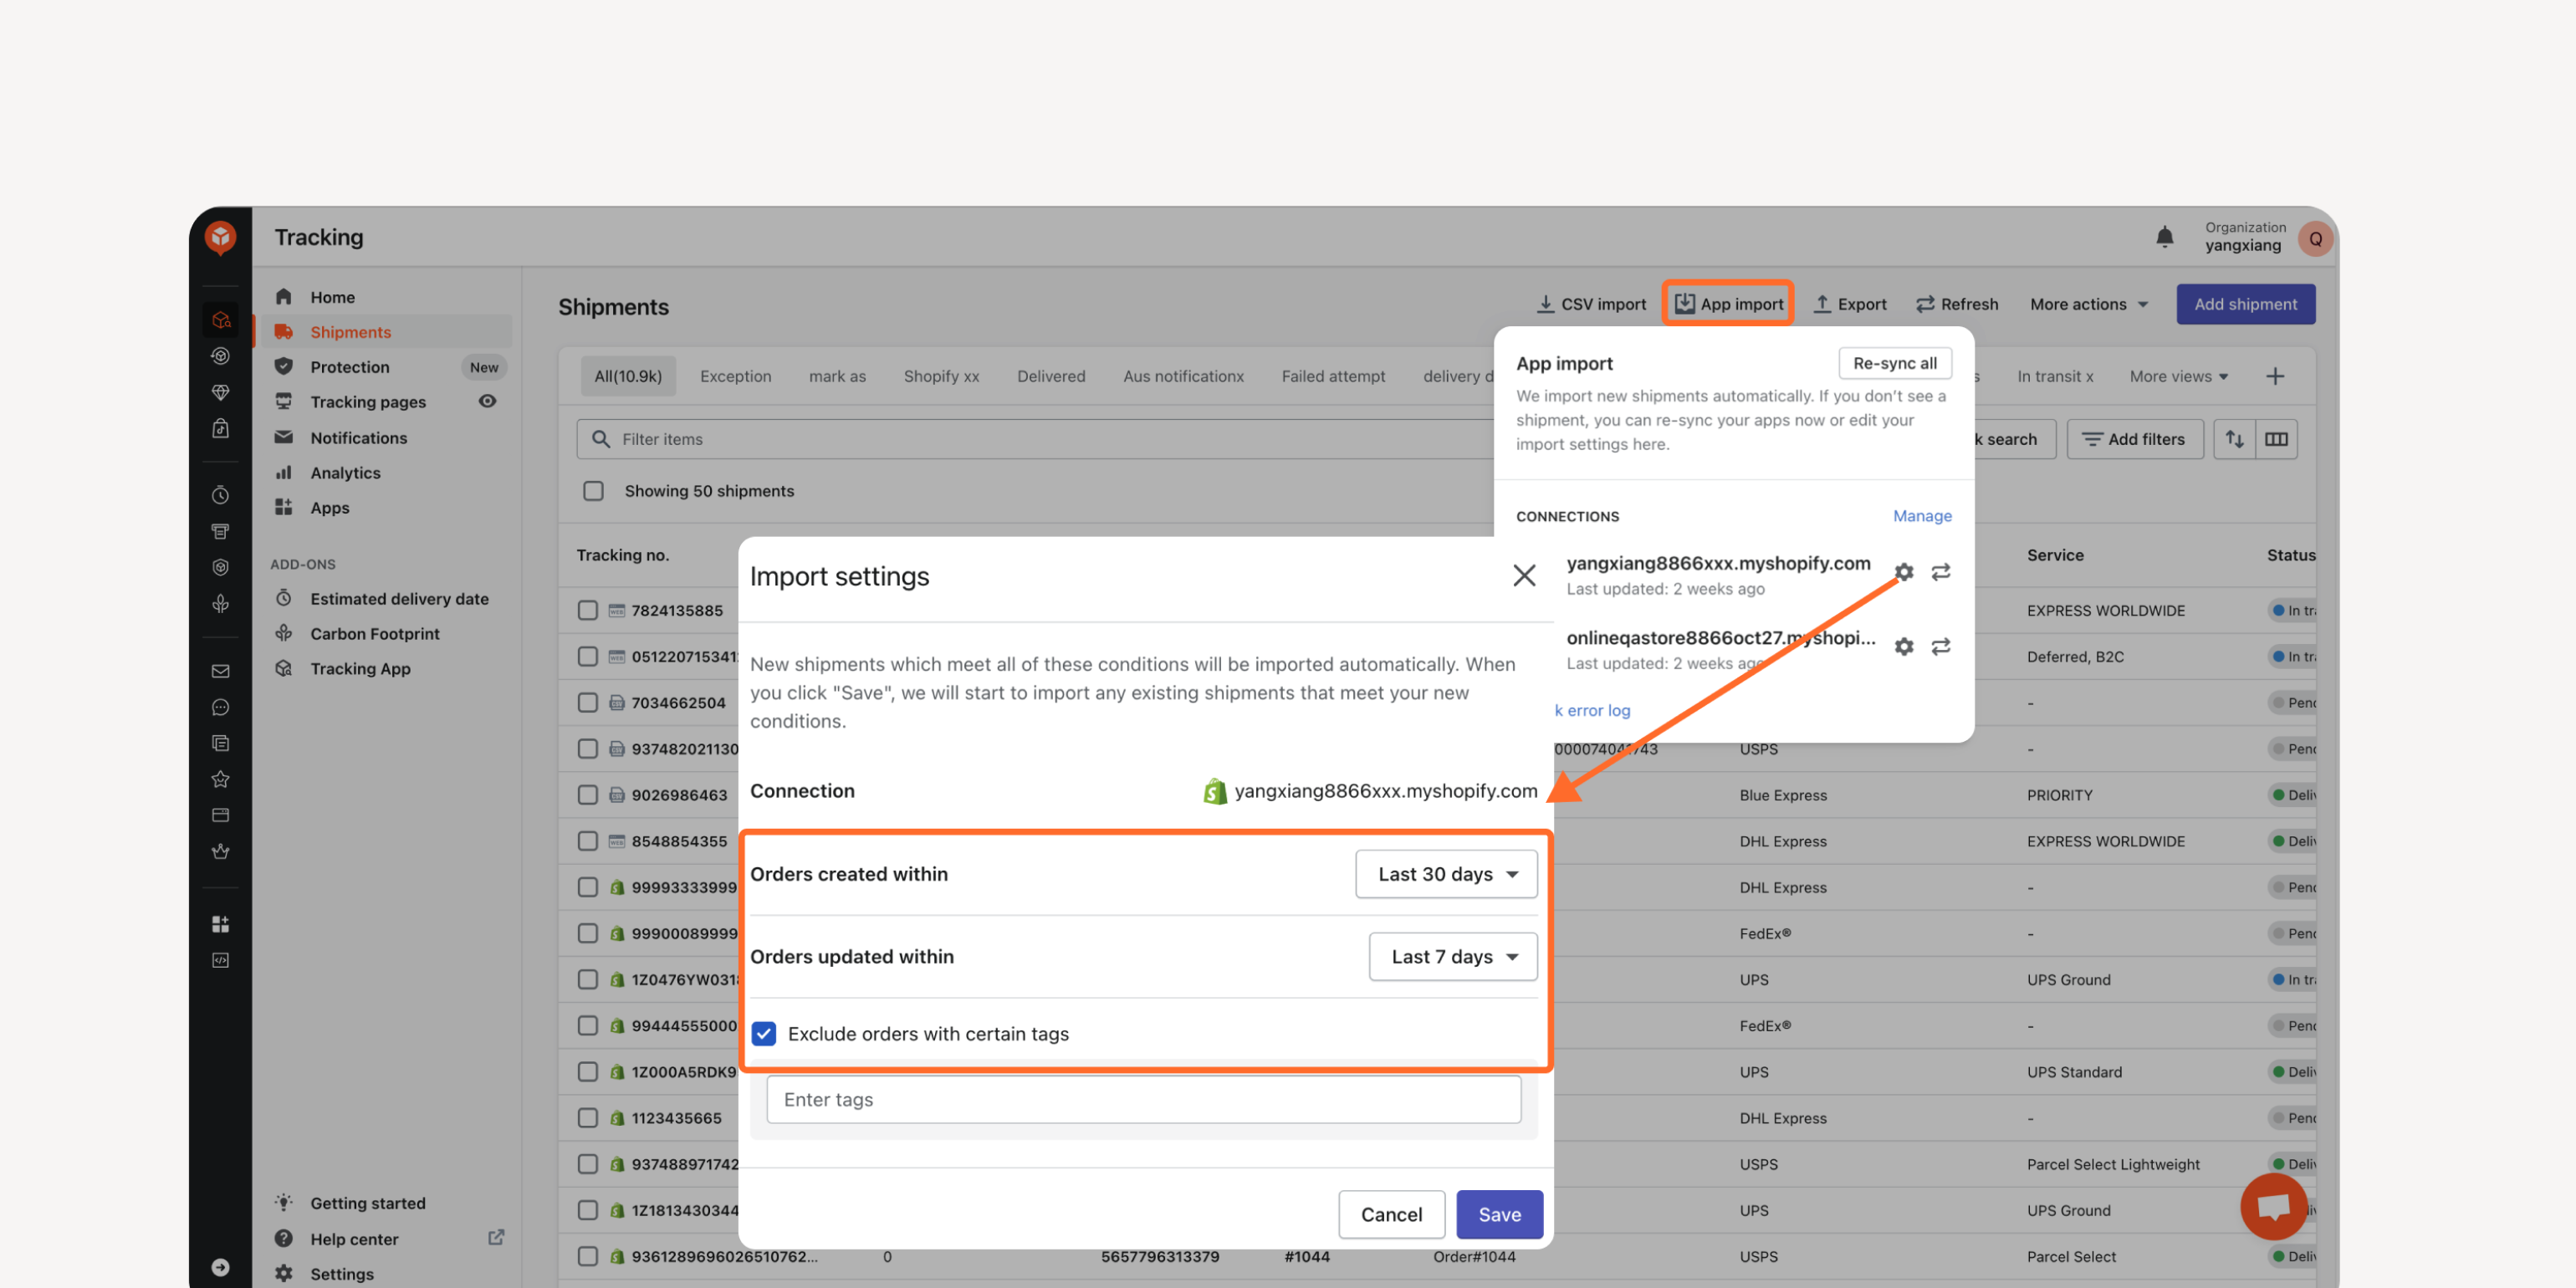The width and height of the screenshot is (2576, 1288).
Task: Click Re-sync all button
Action: click(1894, 363)
